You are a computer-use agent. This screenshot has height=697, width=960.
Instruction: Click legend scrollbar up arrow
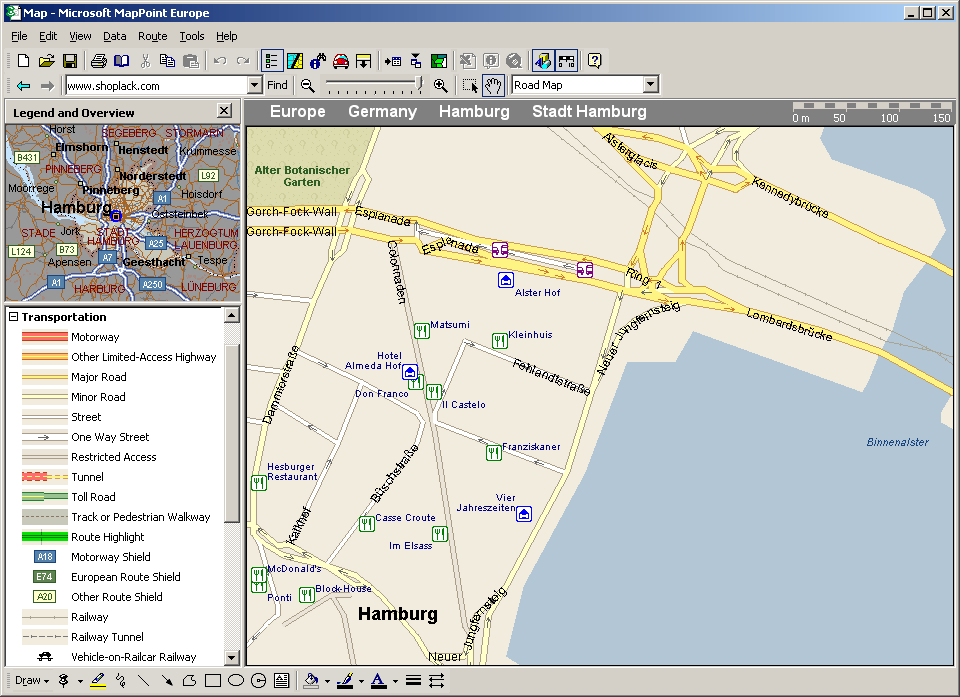tap(231, 315)
